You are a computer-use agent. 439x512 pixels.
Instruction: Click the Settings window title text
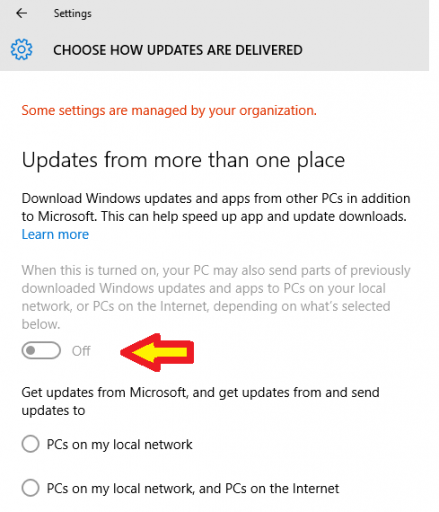pos(73,14)
